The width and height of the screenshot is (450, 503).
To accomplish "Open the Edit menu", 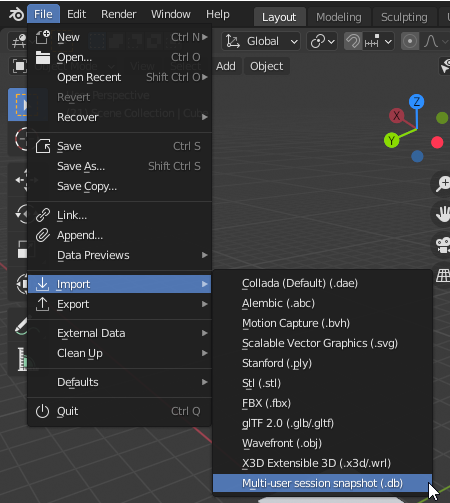I will pyautogui.click(x=76, y=14).
